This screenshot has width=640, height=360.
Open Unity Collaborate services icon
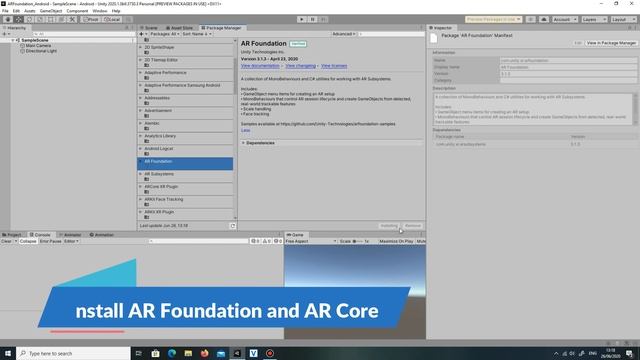tap(531, 19)
